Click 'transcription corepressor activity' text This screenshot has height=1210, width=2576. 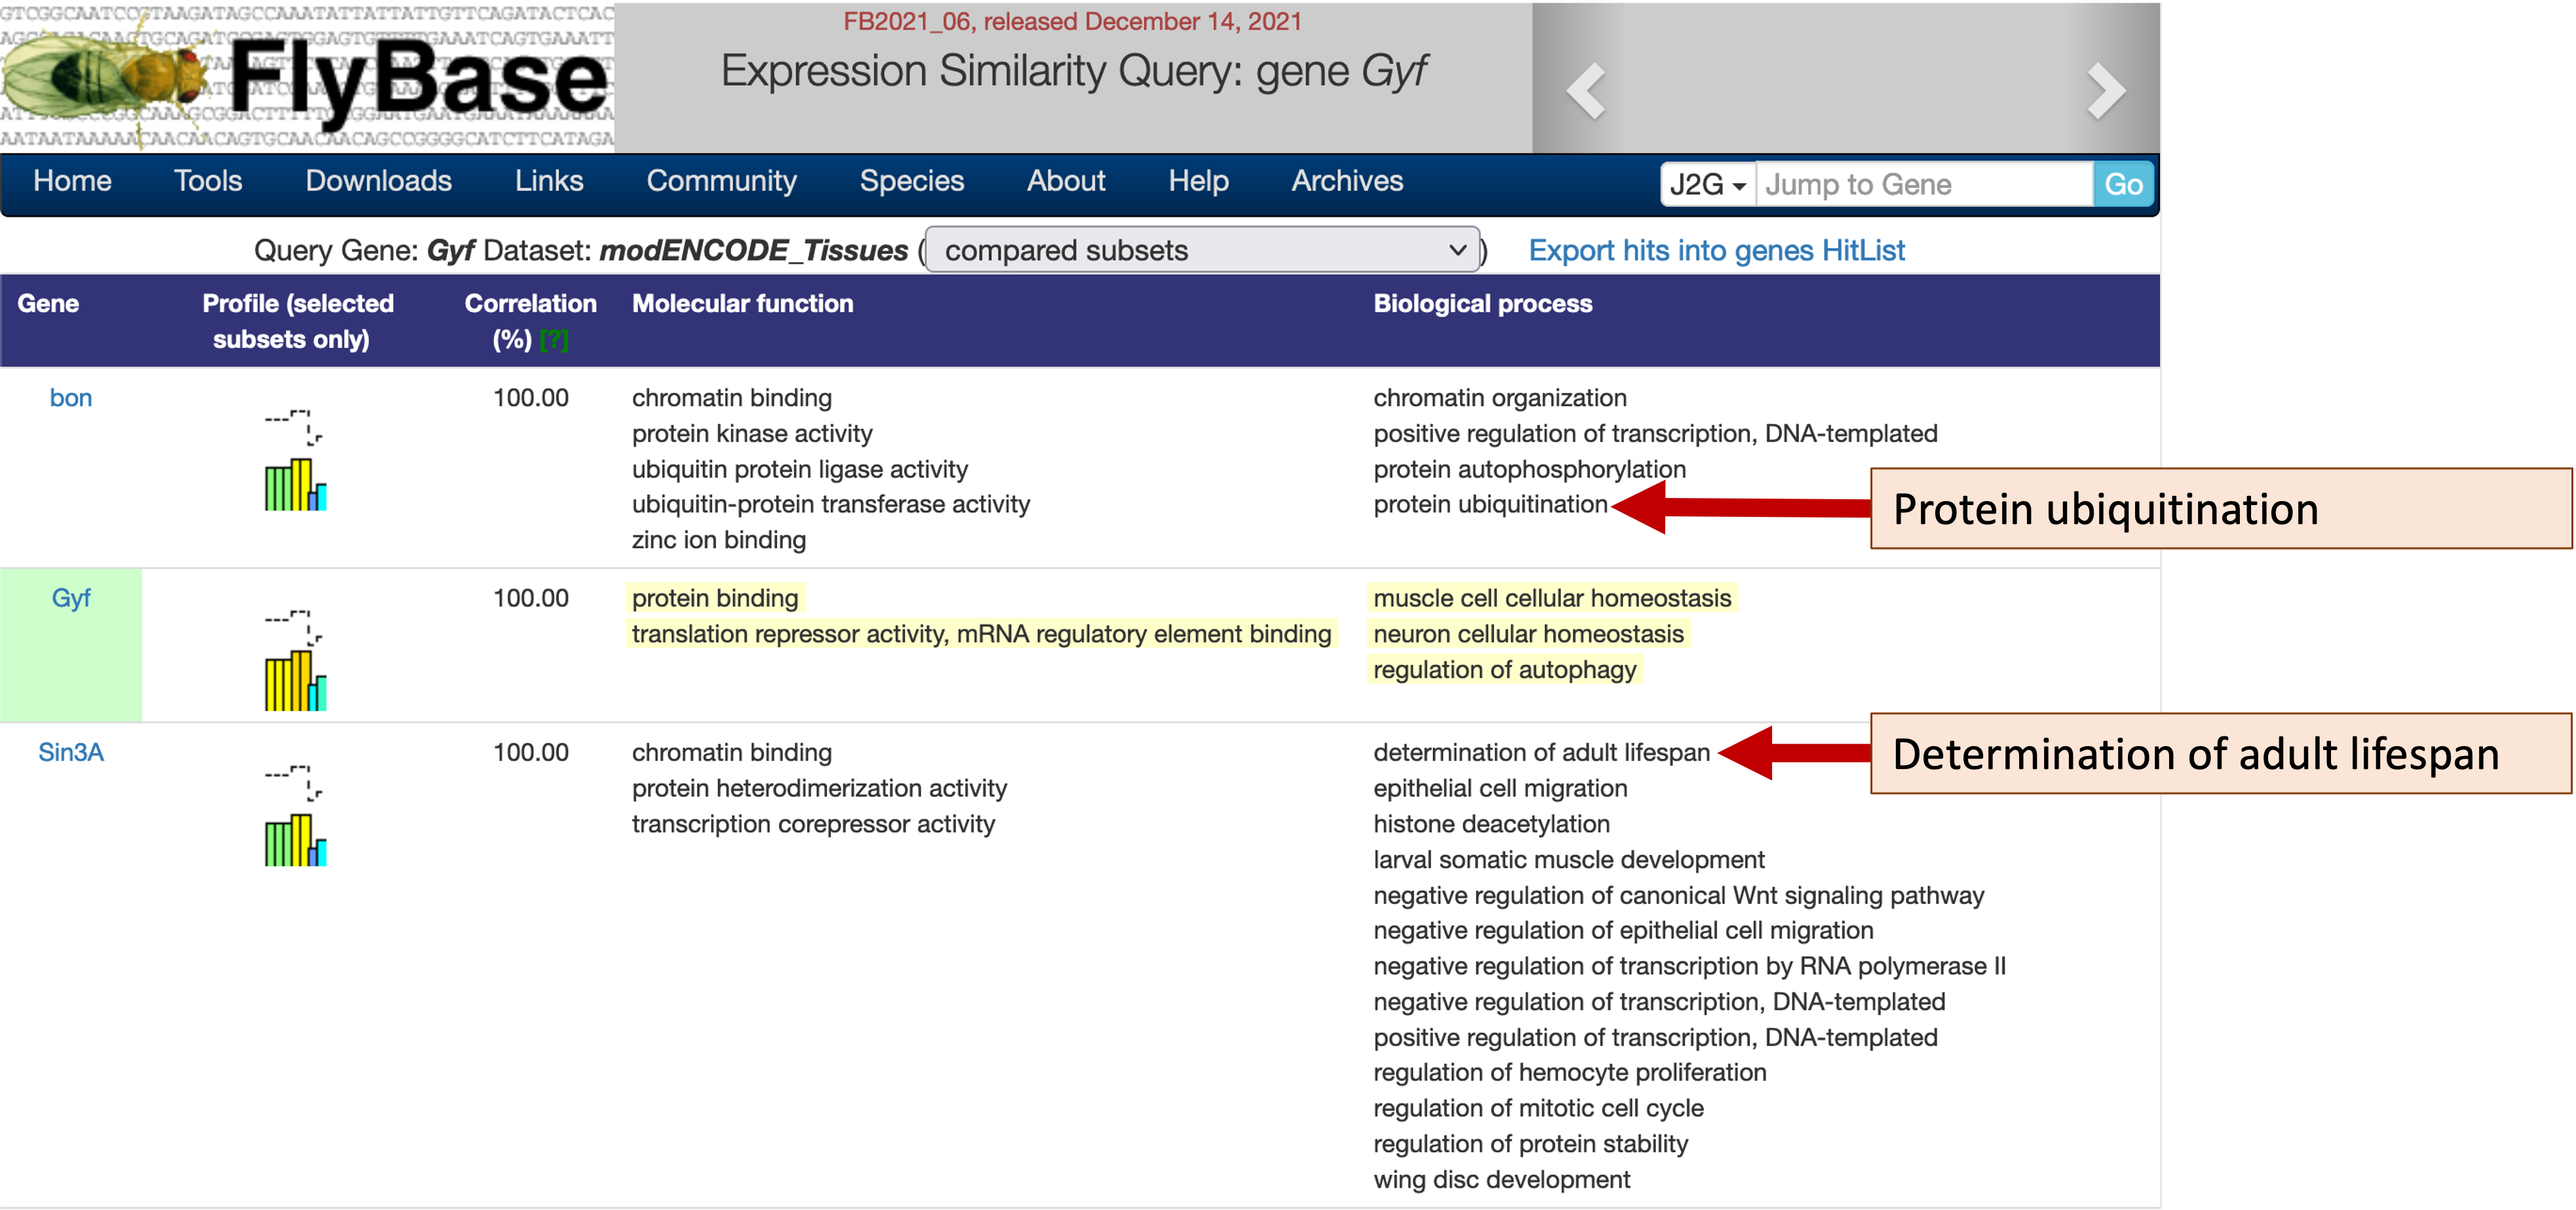813,824
